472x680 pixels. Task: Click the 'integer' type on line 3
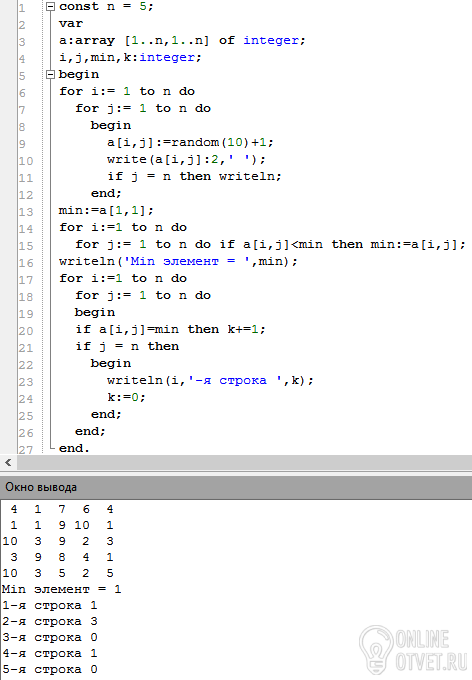tap(274, 40)
